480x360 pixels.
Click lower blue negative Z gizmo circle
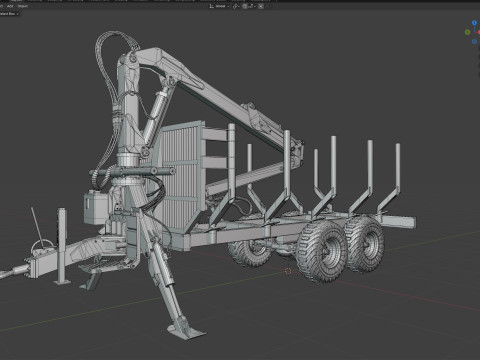point(474,42)
